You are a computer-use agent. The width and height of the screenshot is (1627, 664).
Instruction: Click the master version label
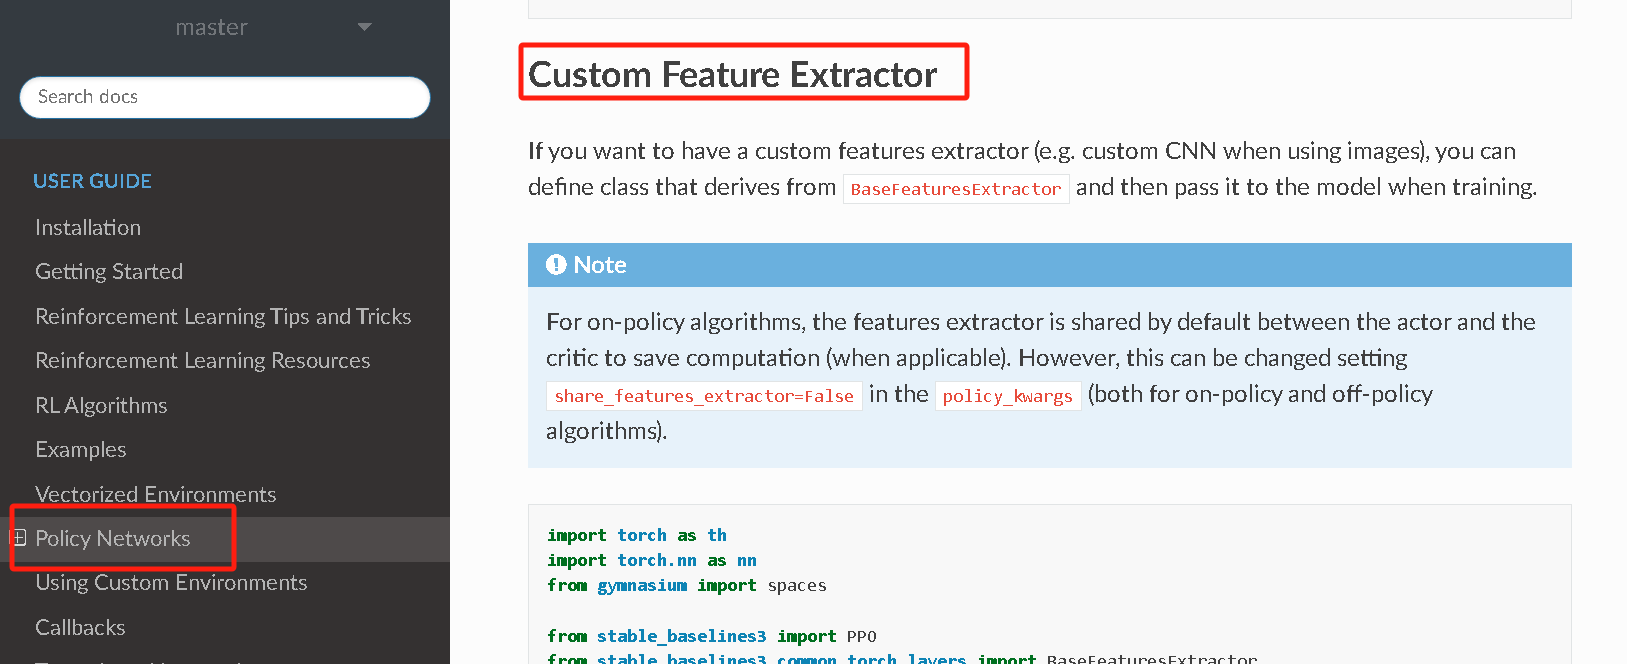coord(211,27)
